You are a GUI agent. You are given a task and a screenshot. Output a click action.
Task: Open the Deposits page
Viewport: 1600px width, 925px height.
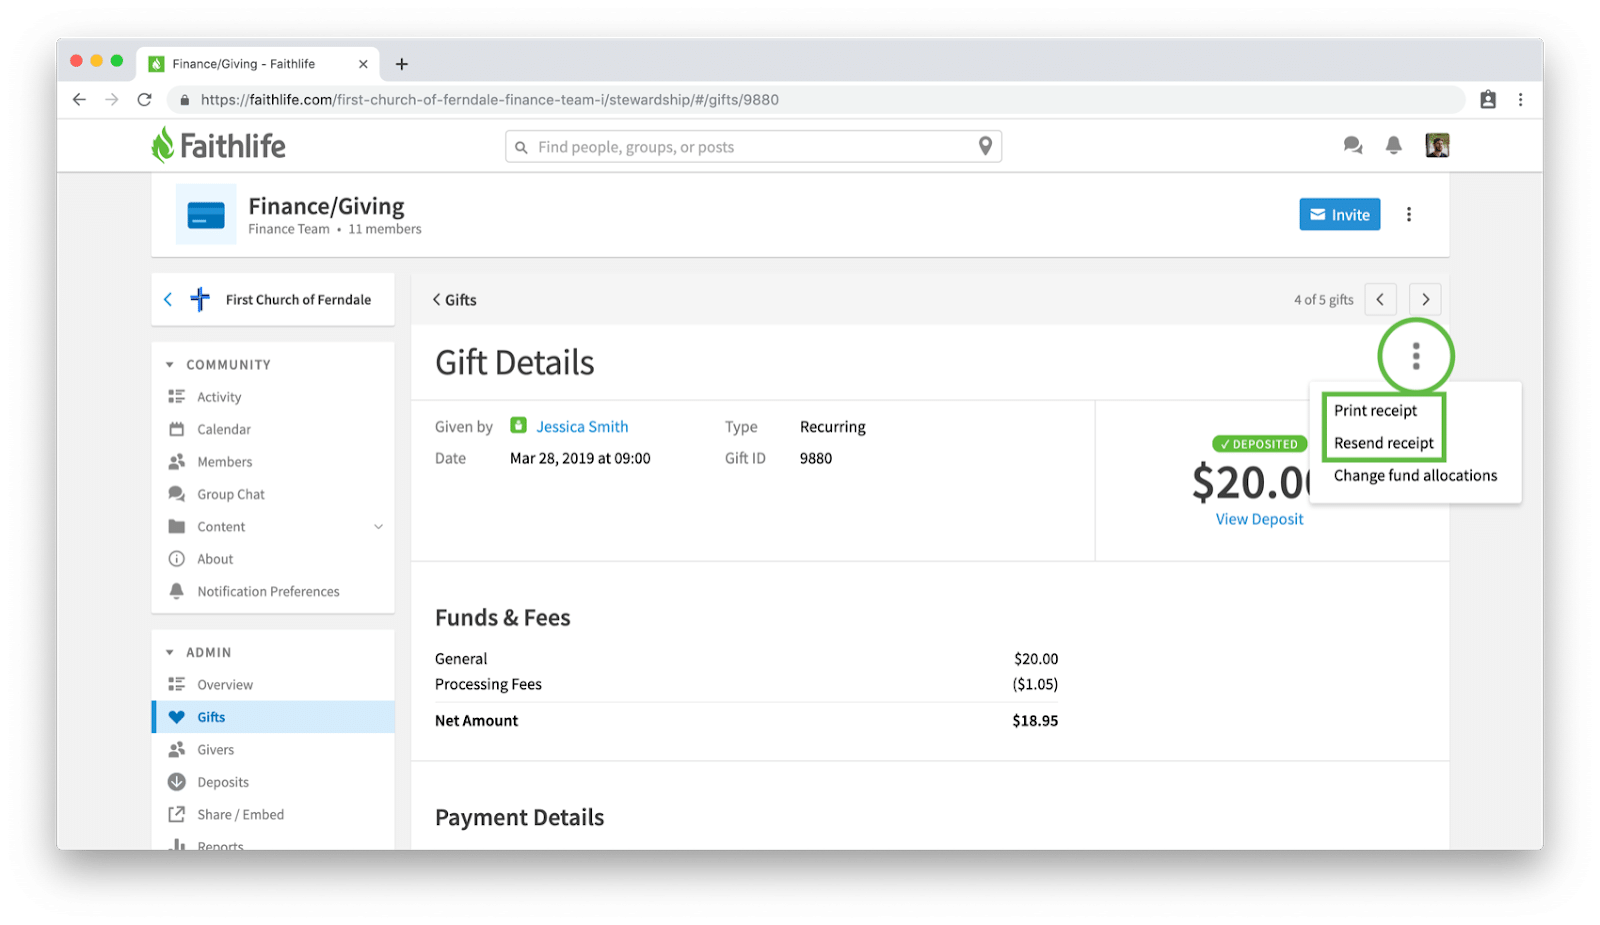223,782
